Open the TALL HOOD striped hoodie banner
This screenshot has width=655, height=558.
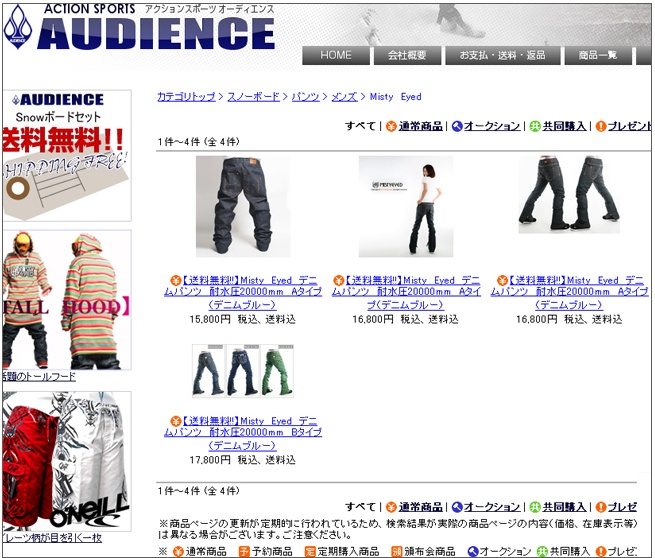pyautogui.click(x=67, y=300)
